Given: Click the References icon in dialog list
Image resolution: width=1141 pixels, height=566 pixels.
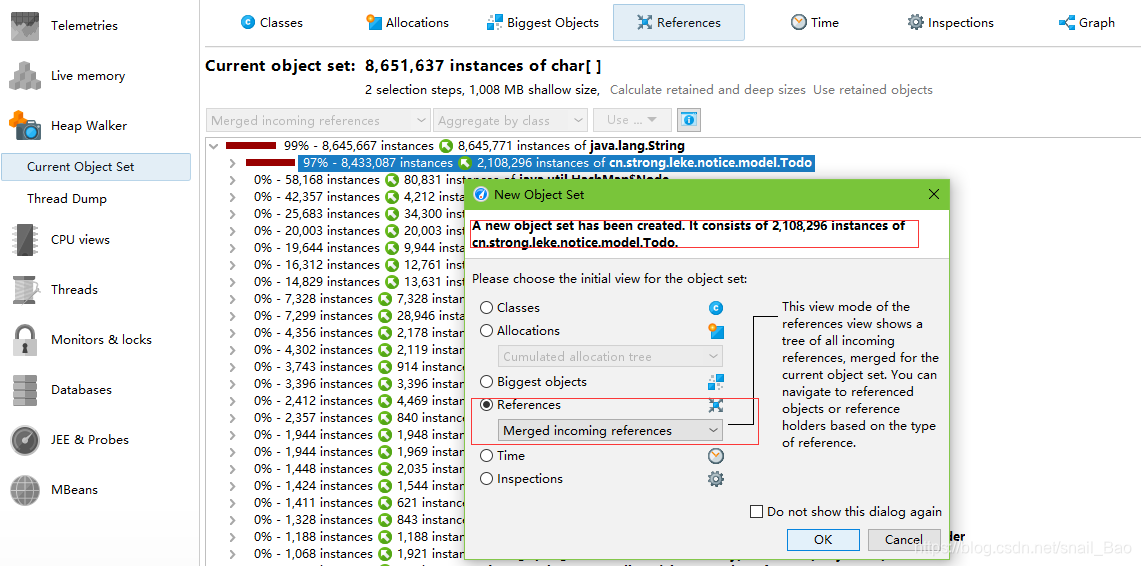Looking at the screenshot, I should pyautogui.click(x=716, y=406).
